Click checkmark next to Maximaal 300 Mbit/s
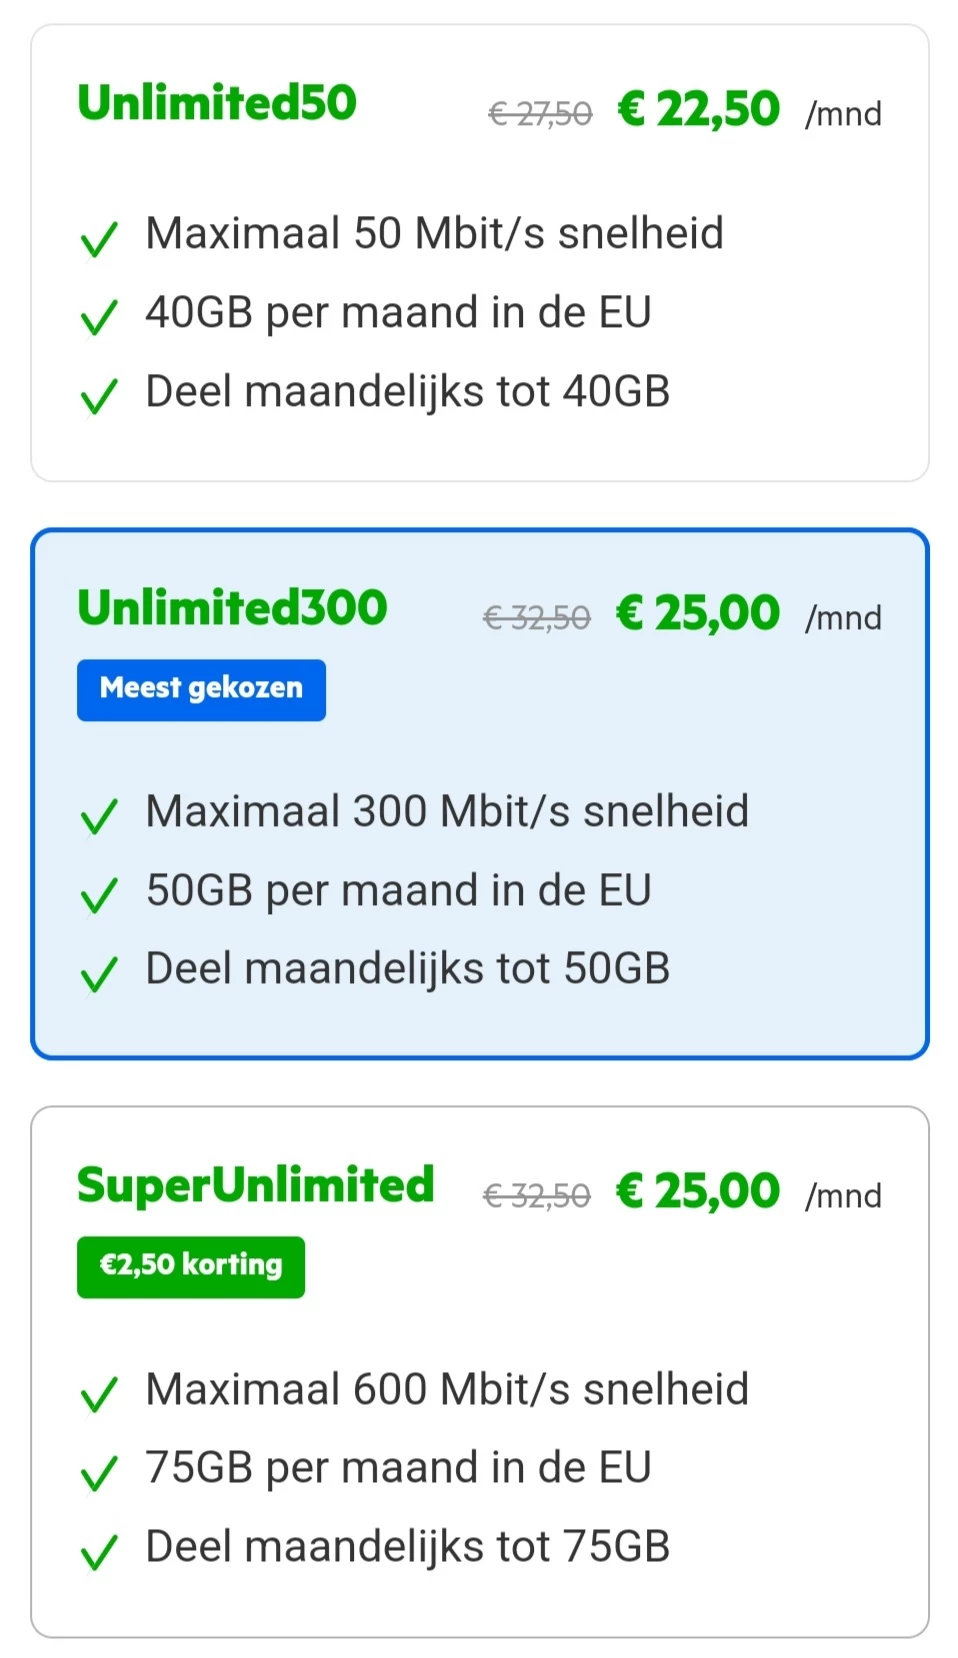The height and width of the screenshot is (1658, 958). (x=99, y=817)
